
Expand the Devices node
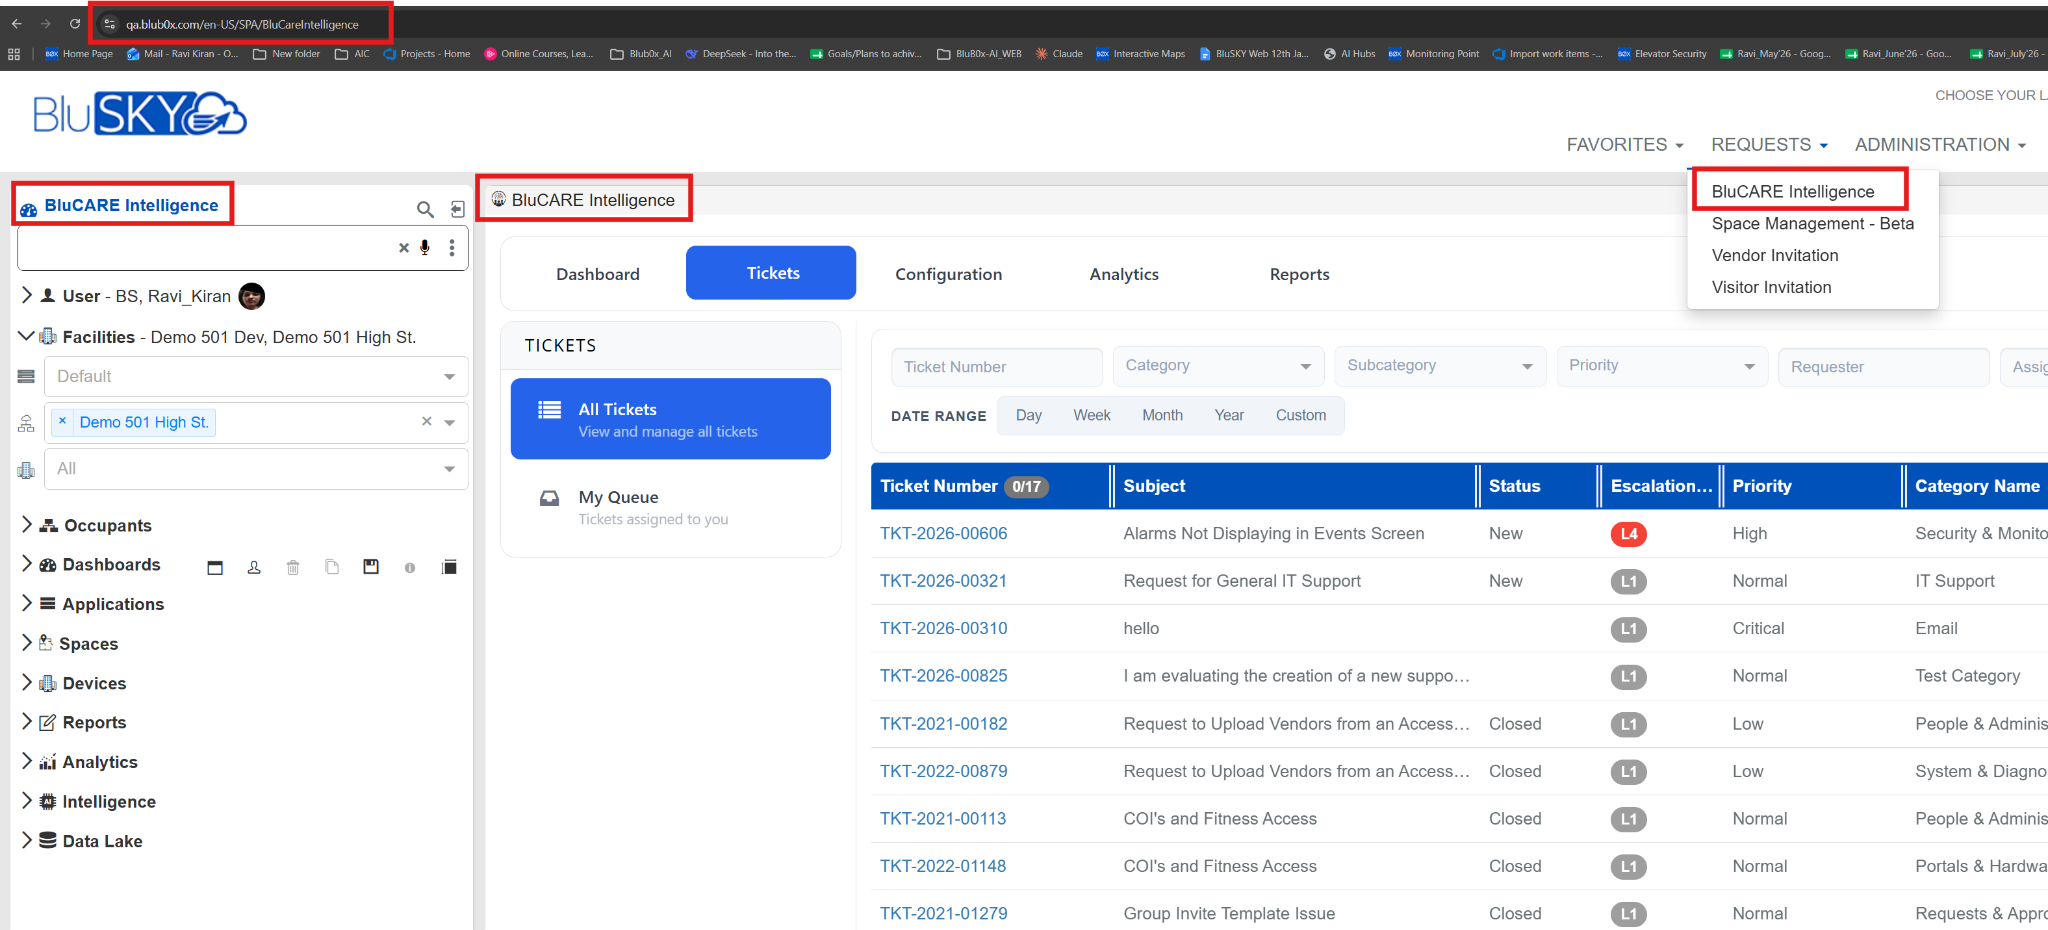tap(27, 682)
